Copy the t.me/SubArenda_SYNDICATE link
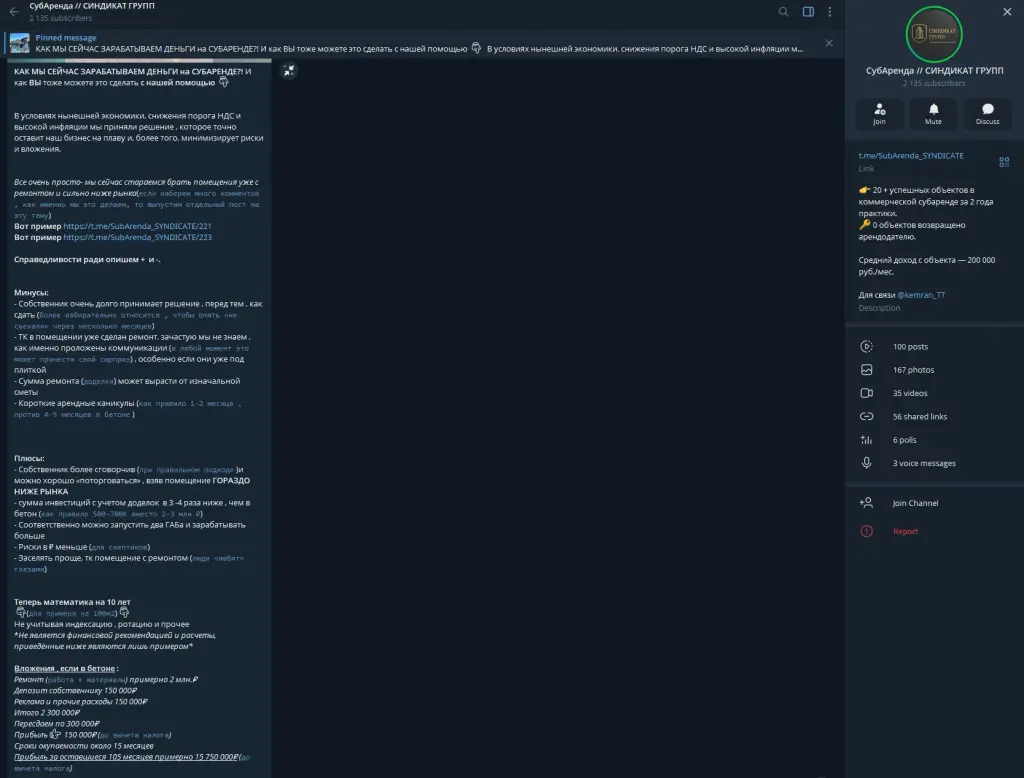The width and height of the screenshot is (1024, 778). point(910,155)
